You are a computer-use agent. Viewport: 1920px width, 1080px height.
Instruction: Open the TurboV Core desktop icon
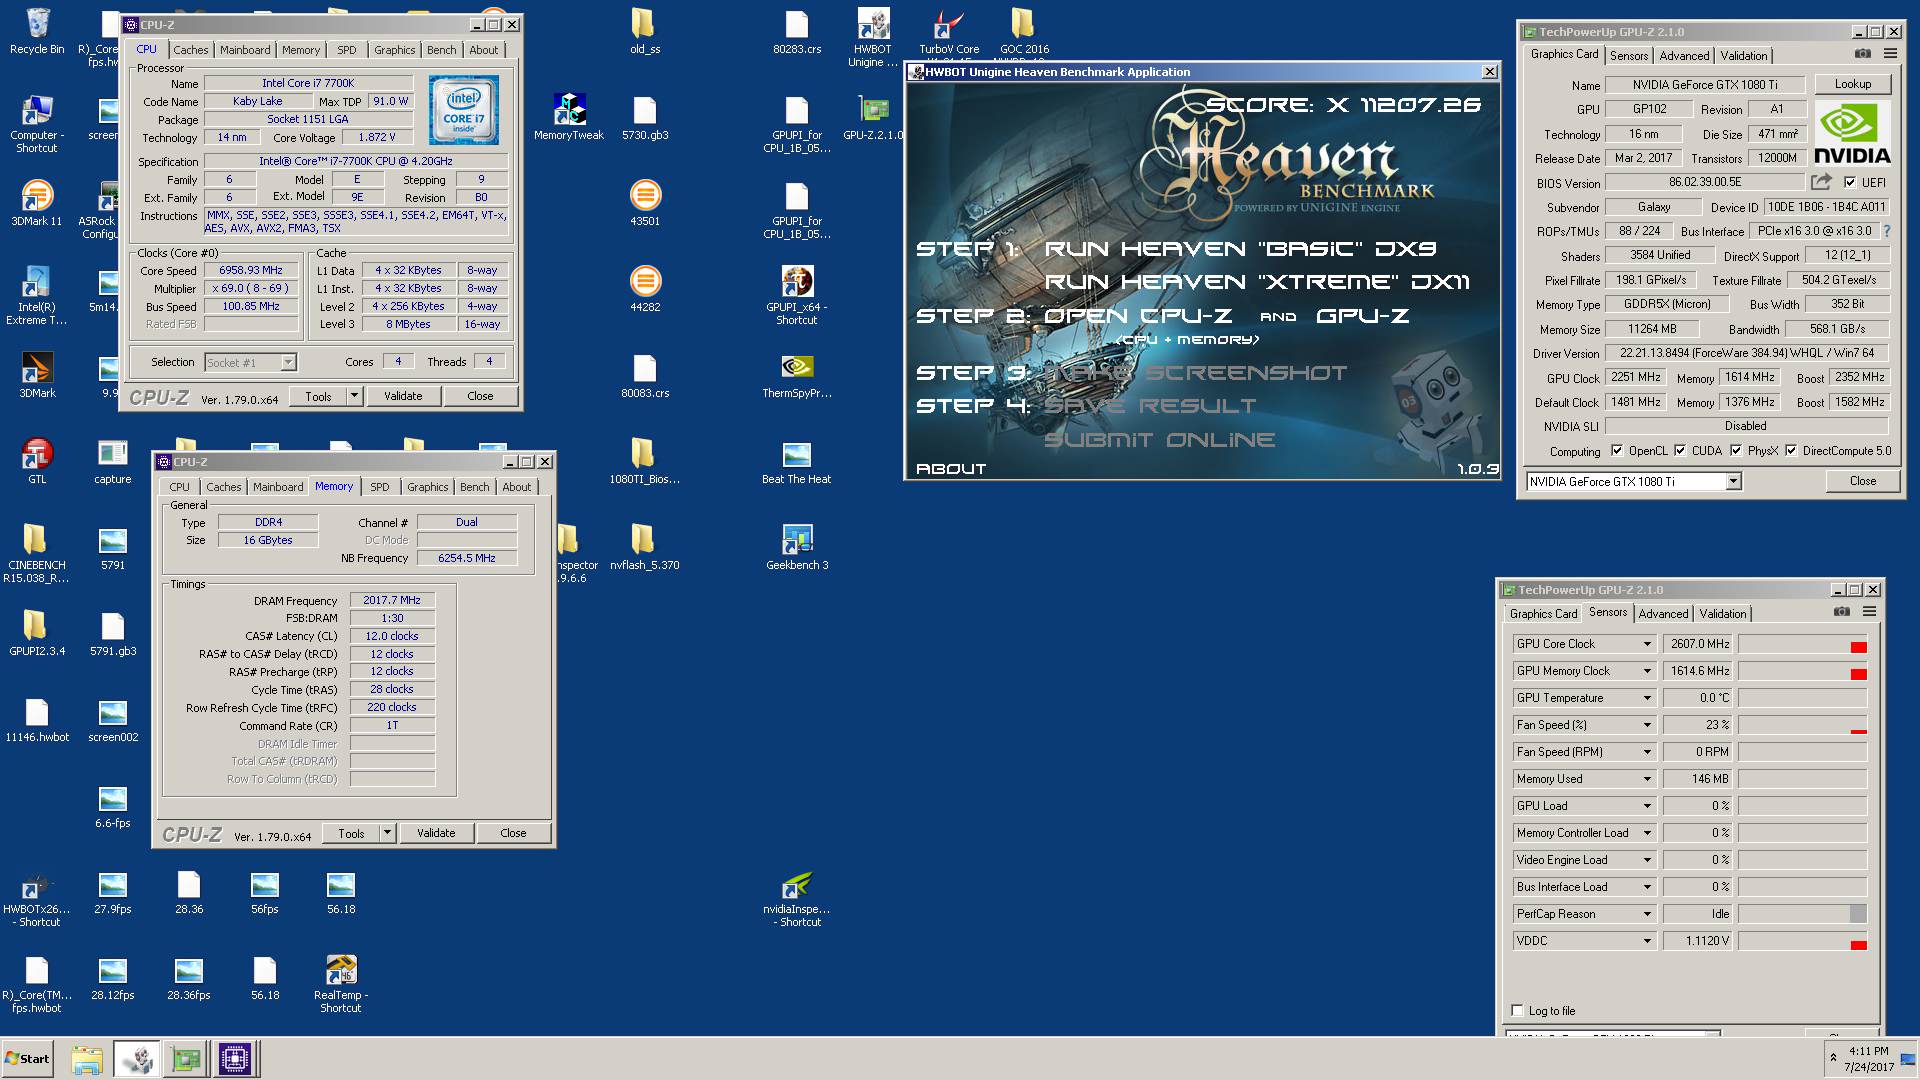[949, 31]
